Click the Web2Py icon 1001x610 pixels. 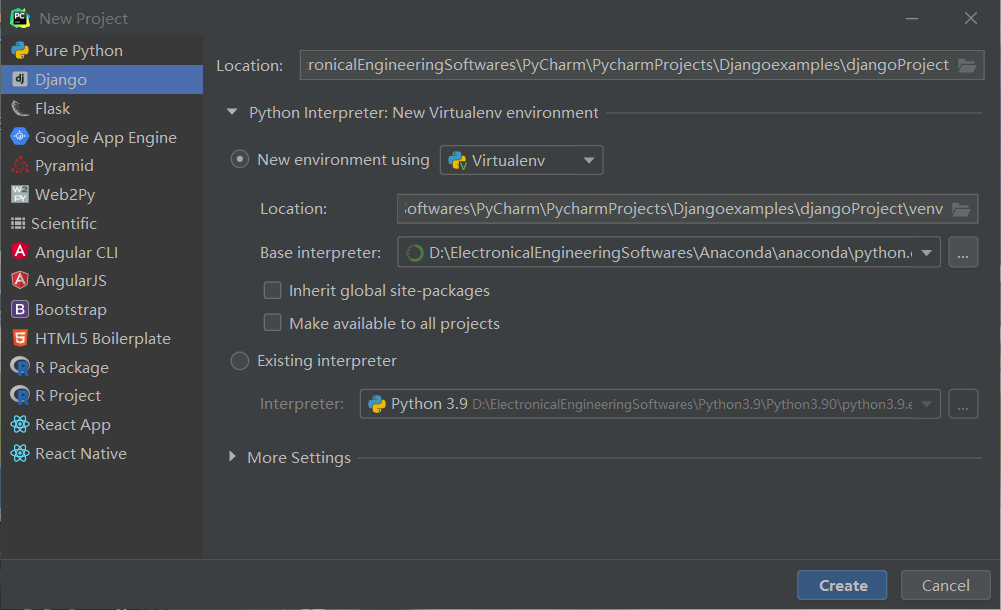20,194
